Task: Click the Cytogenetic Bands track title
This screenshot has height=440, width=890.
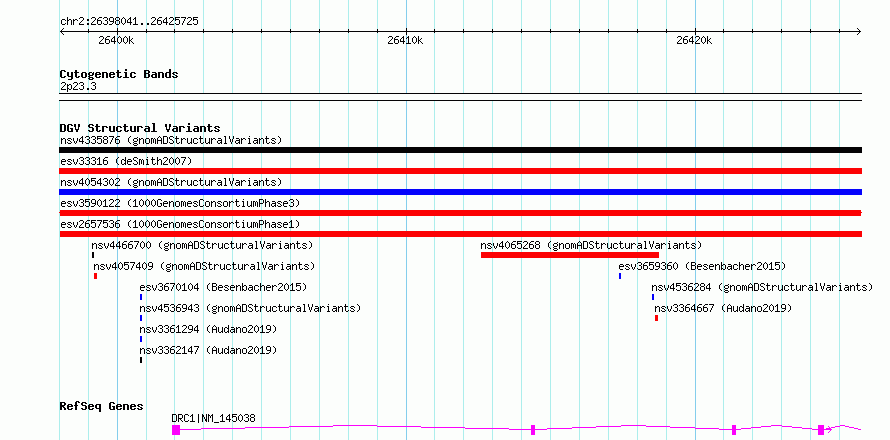Action: tap(119, 74)
